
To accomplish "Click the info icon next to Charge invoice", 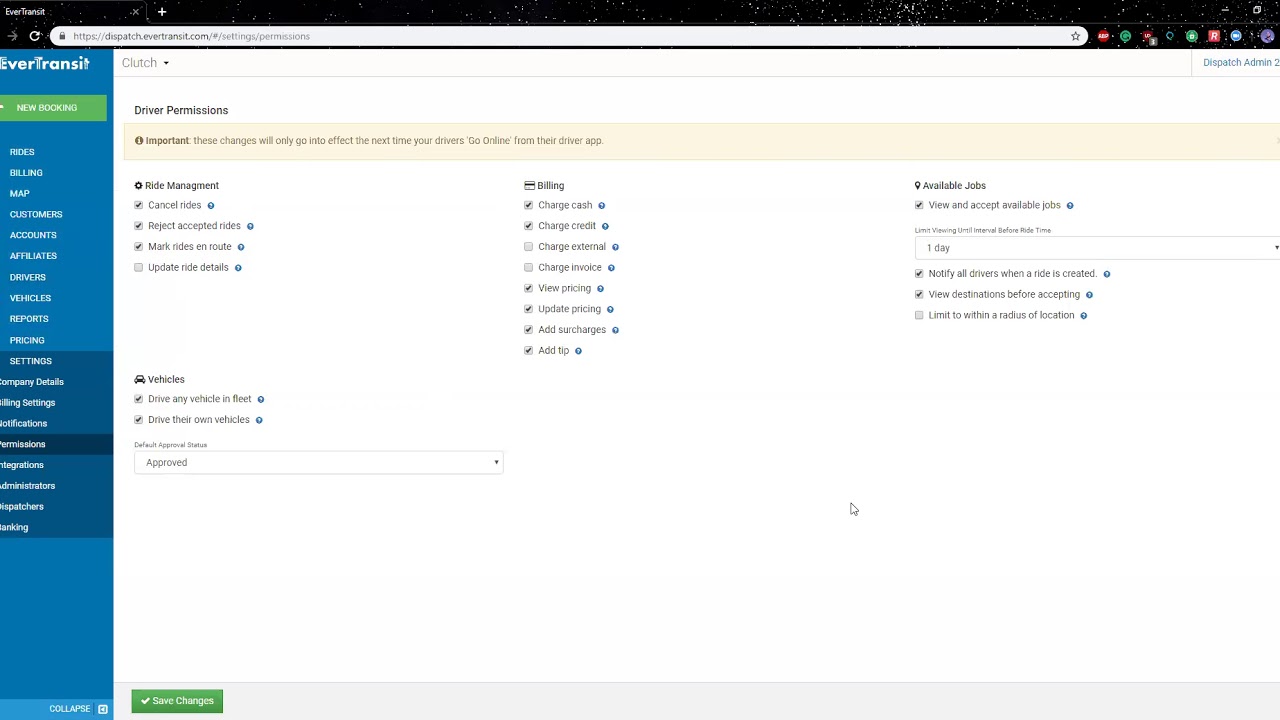I will pyautogui.click(x=611, y=268).
